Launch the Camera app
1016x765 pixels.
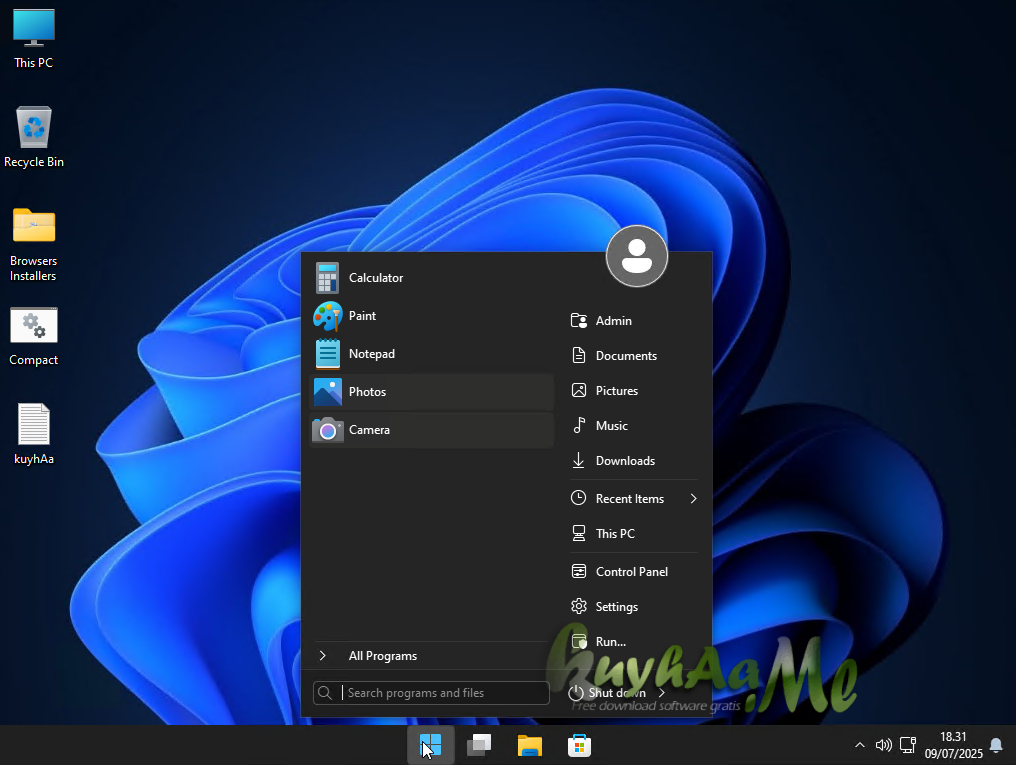click(x=431, y=430)
